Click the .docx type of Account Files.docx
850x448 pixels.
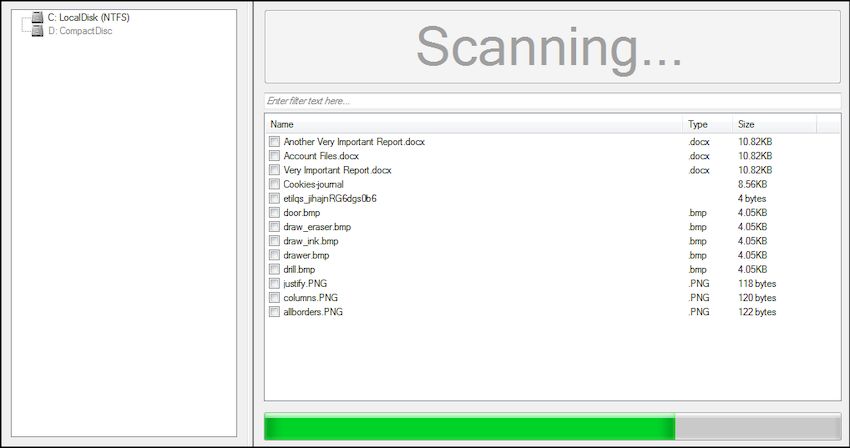pyautogui.click(x=699, y=156)
